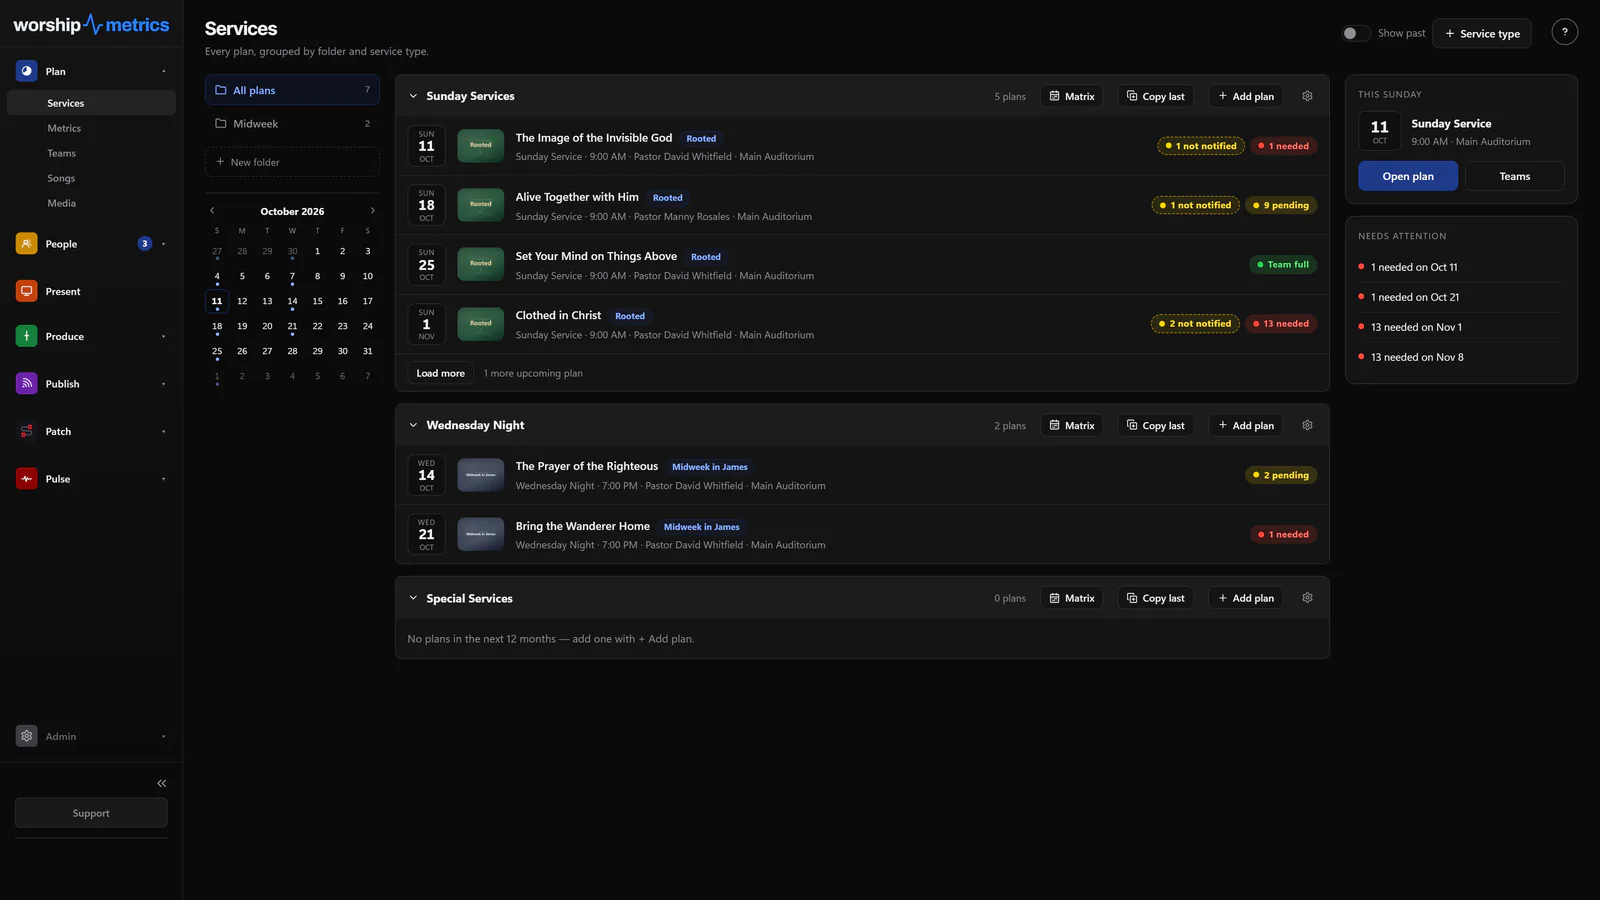Click the Service type button
This screenshot has height=900, width=1600.
click(1482, 33)
